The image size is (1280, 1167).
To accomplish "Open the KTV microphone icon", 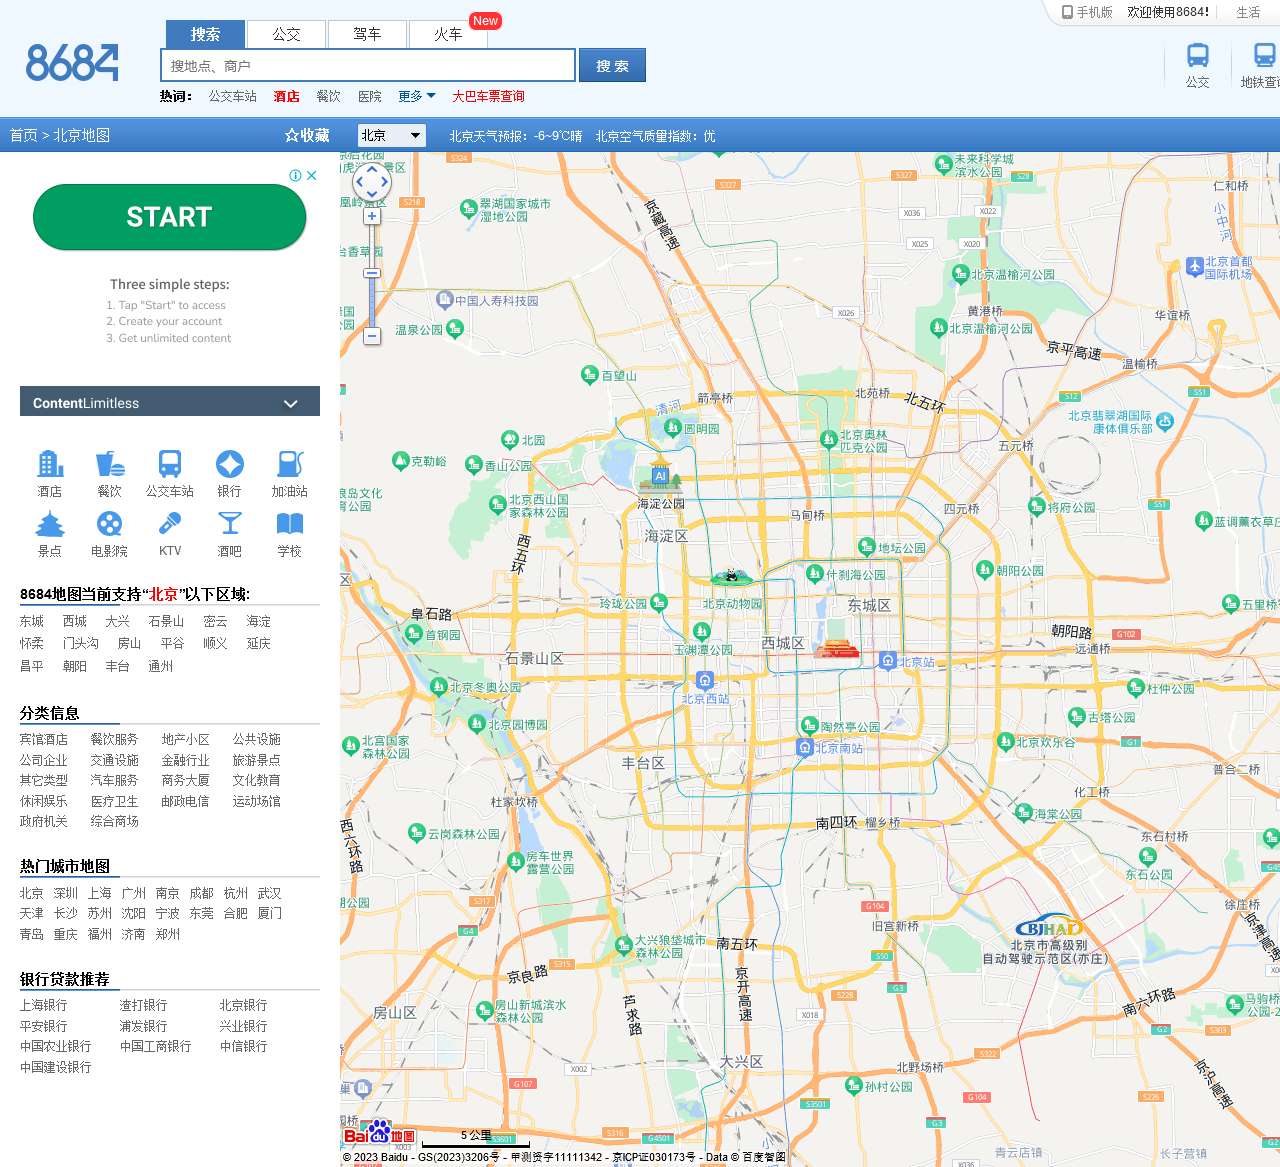I will tap(170, 524).
